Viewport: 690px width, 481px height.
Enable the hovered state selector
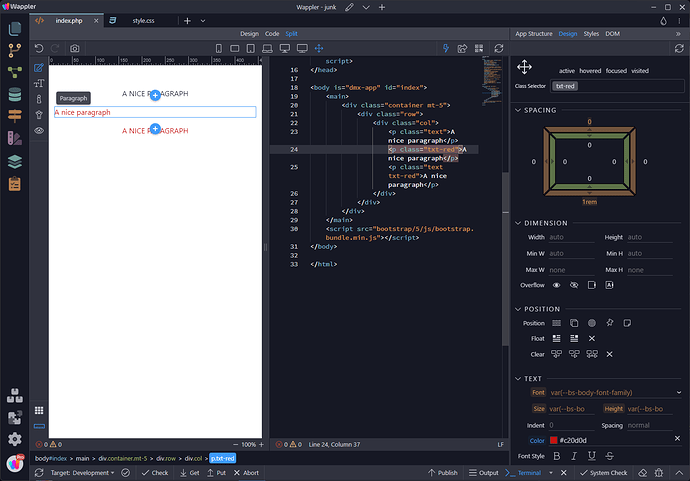(590, 71)
